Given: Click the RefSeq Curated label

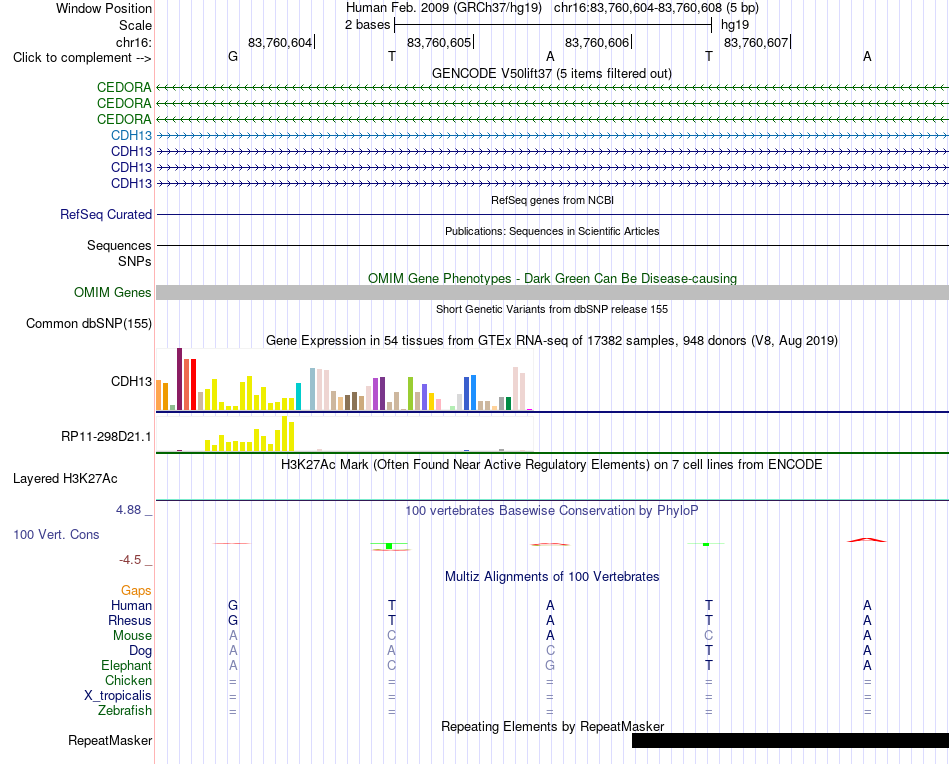Looking at the screenshot, I should coord(106,214).
